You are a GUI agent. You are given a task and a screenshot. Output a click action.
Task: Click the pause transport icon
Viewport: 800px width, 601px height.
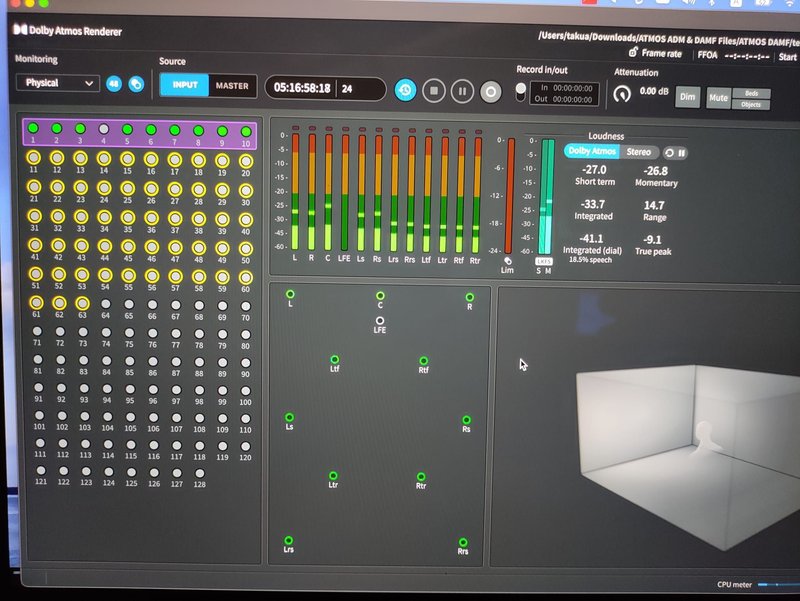462,92
